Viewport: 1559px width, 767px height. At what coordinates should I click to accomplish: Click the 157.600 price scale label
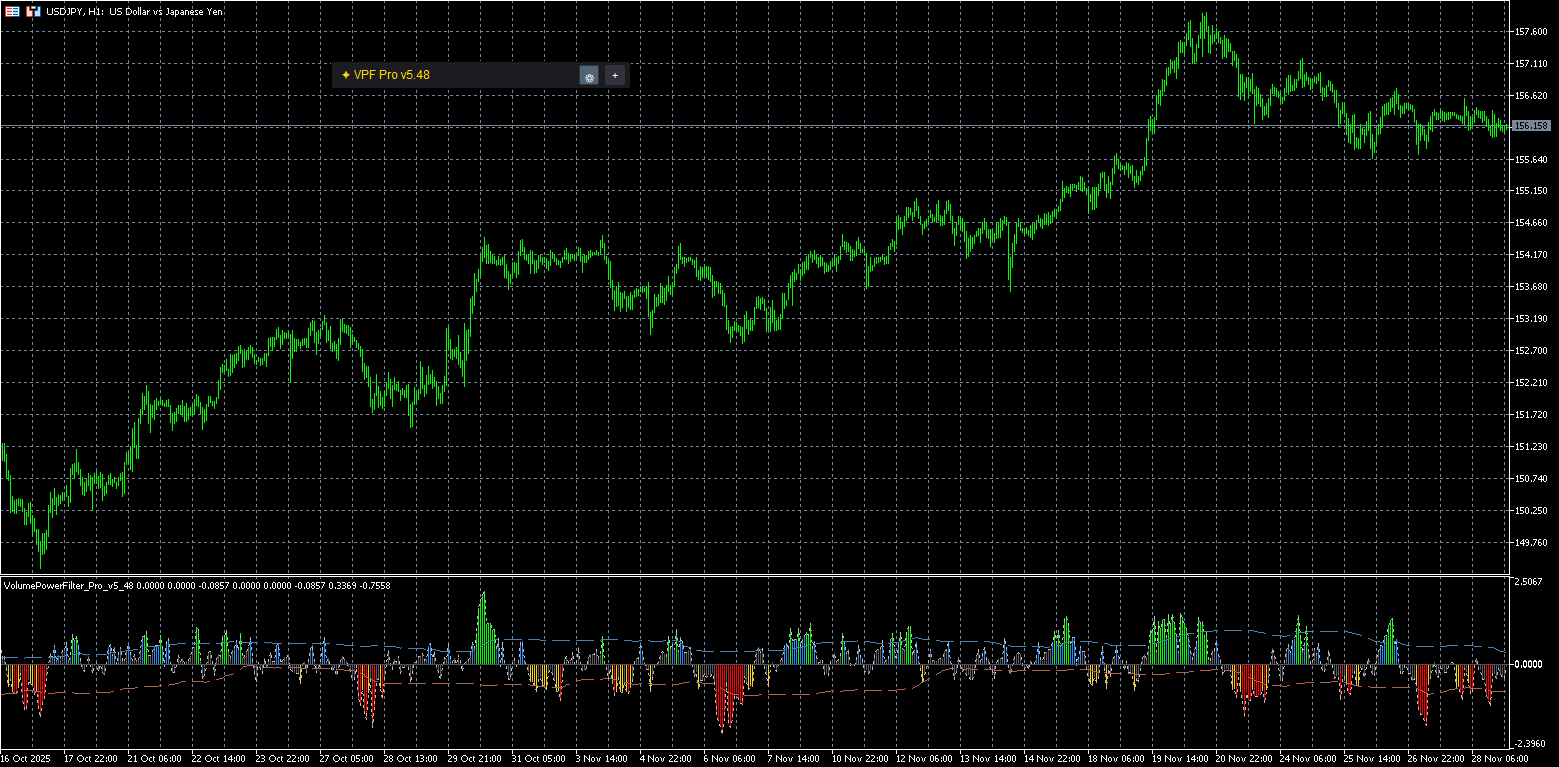tap(1531, 32)
